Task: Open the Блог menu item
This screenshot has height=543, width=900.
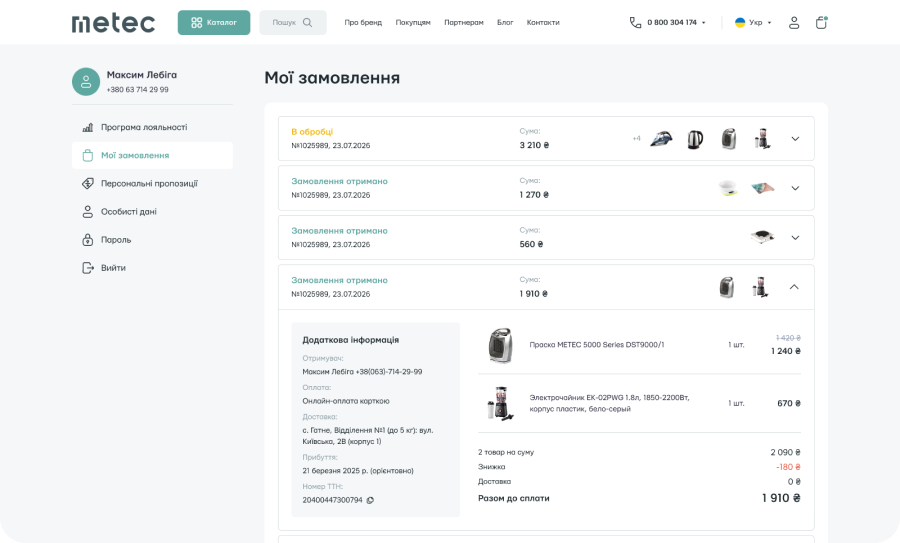Action: click(x=505, y=22)
